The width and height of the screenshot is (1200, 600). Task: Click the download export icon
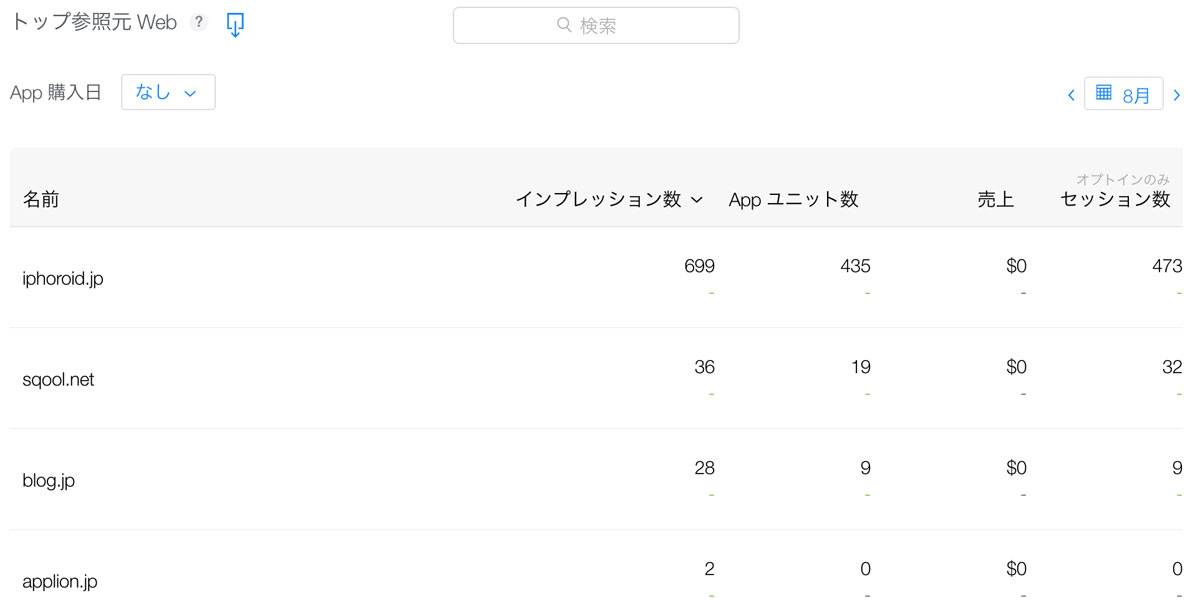tap(235, 25)
